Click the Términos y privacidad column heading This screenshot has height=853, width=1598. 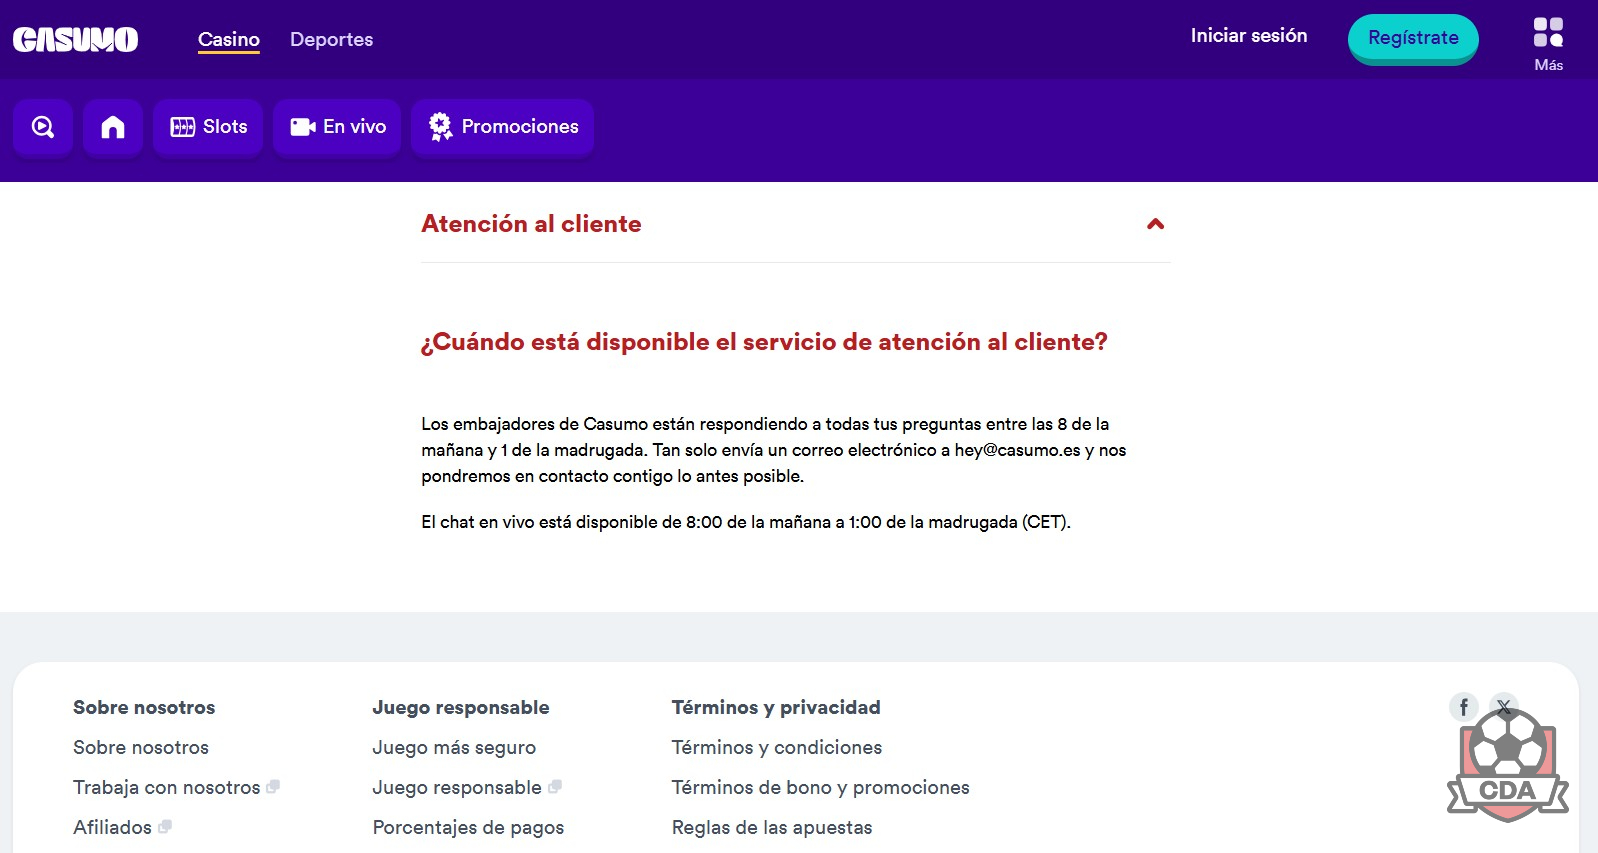click(x=776, y=707)
